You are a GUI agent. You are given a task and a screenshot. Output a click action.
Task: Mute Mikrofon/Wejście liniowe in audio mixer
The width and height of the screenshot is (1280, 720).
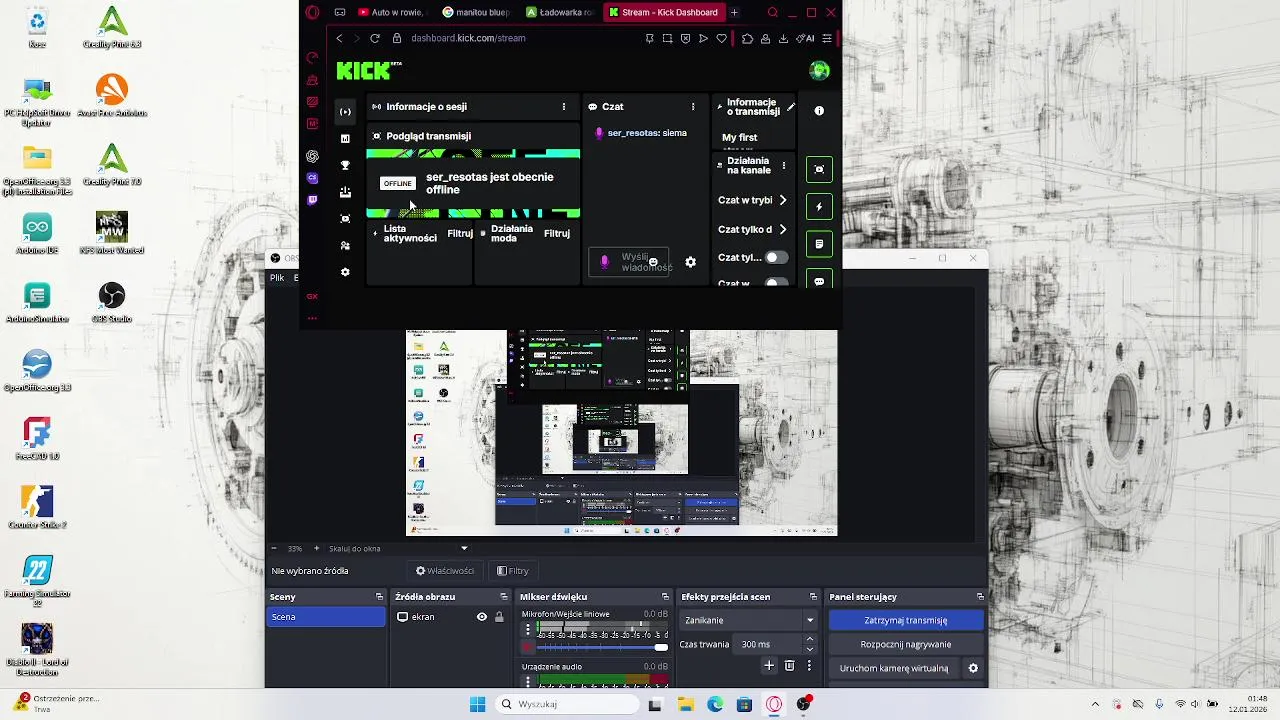528,648
